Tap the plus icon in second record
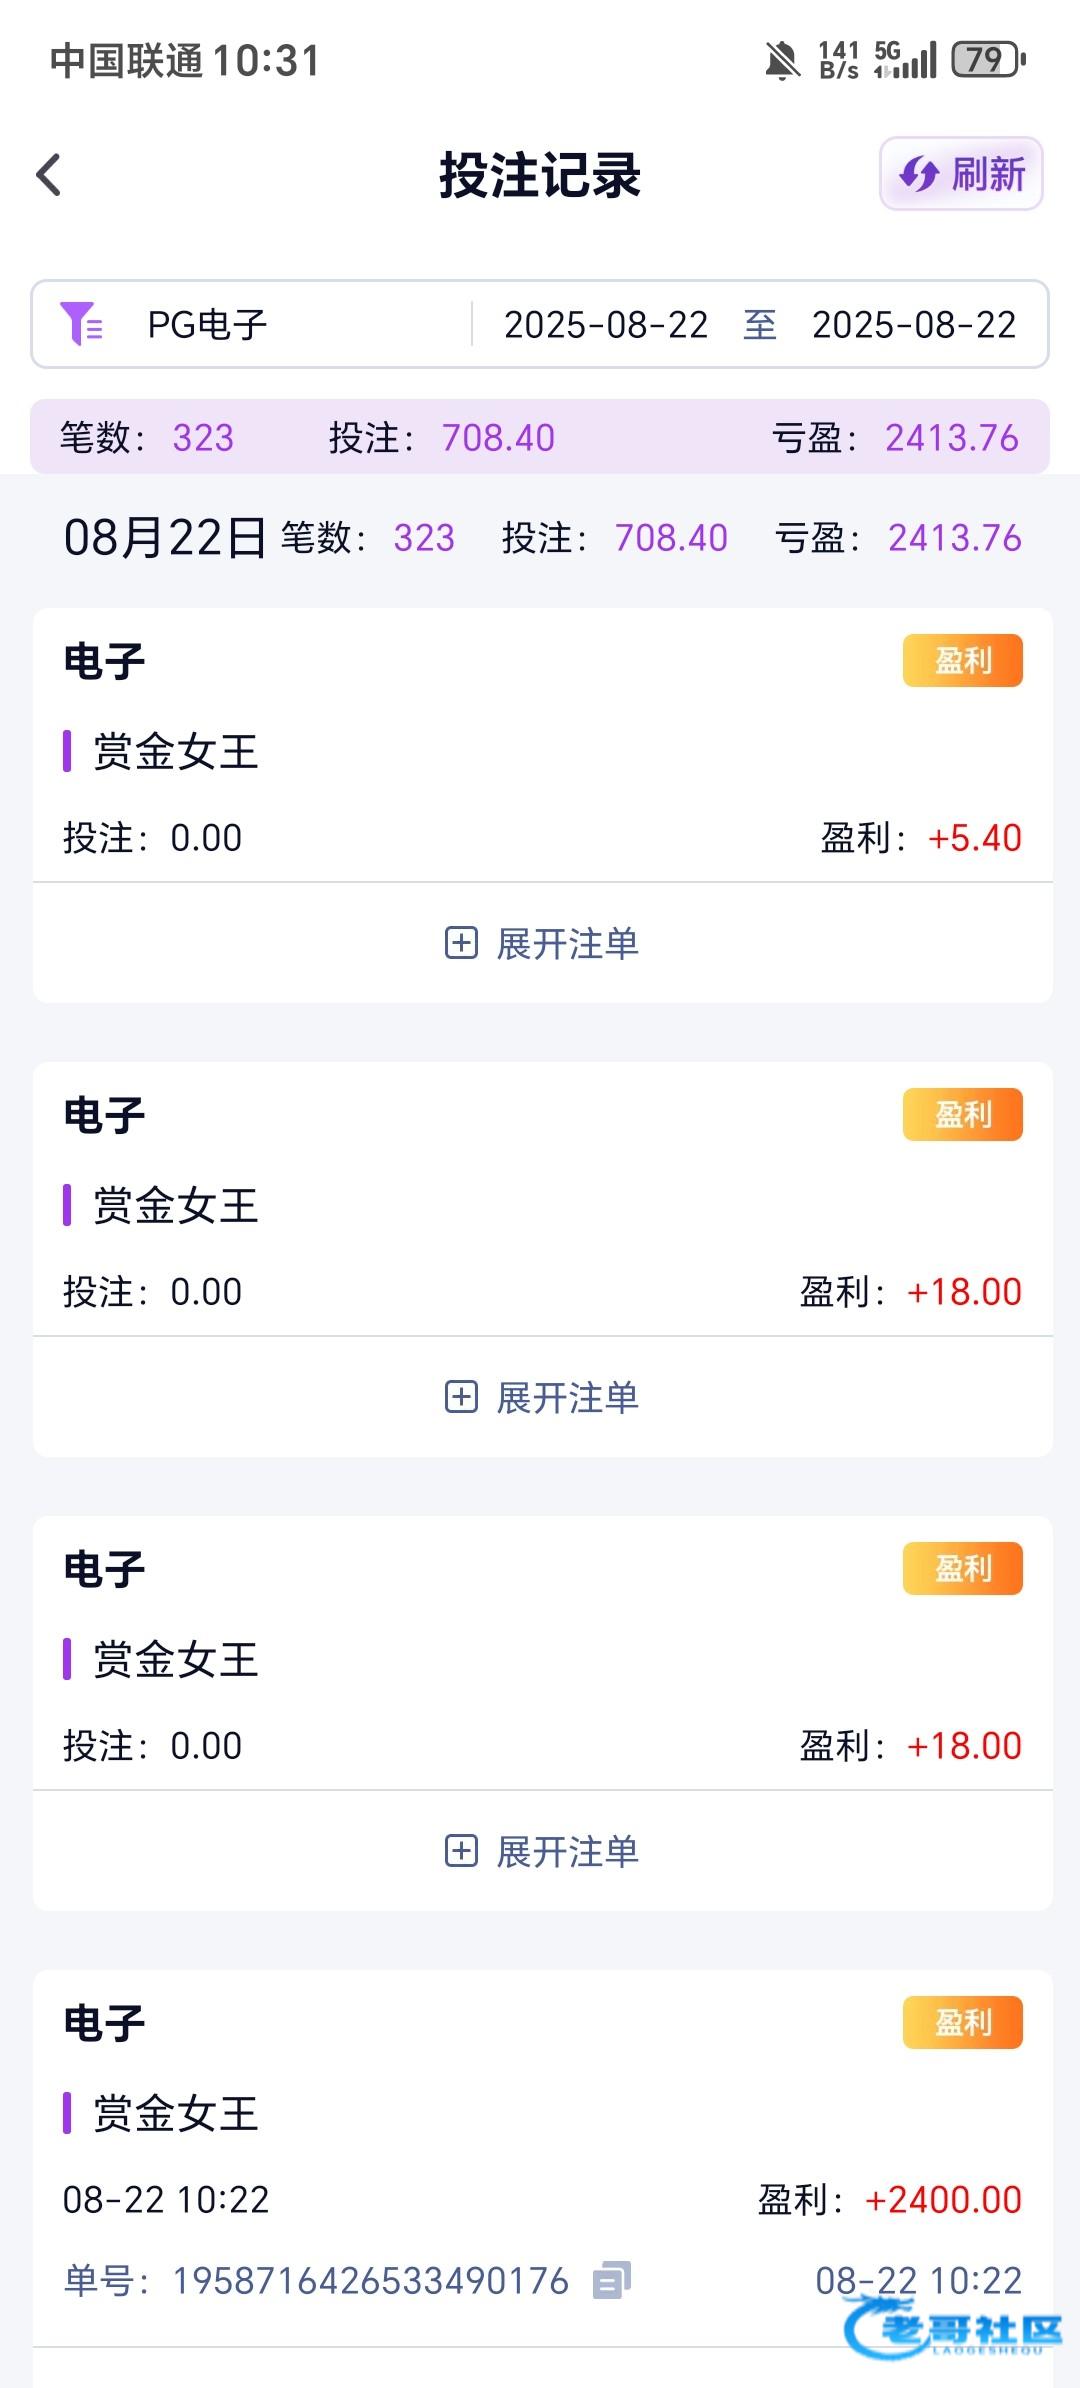This screenshot has width=1080, height=2388. (461, 1397)
